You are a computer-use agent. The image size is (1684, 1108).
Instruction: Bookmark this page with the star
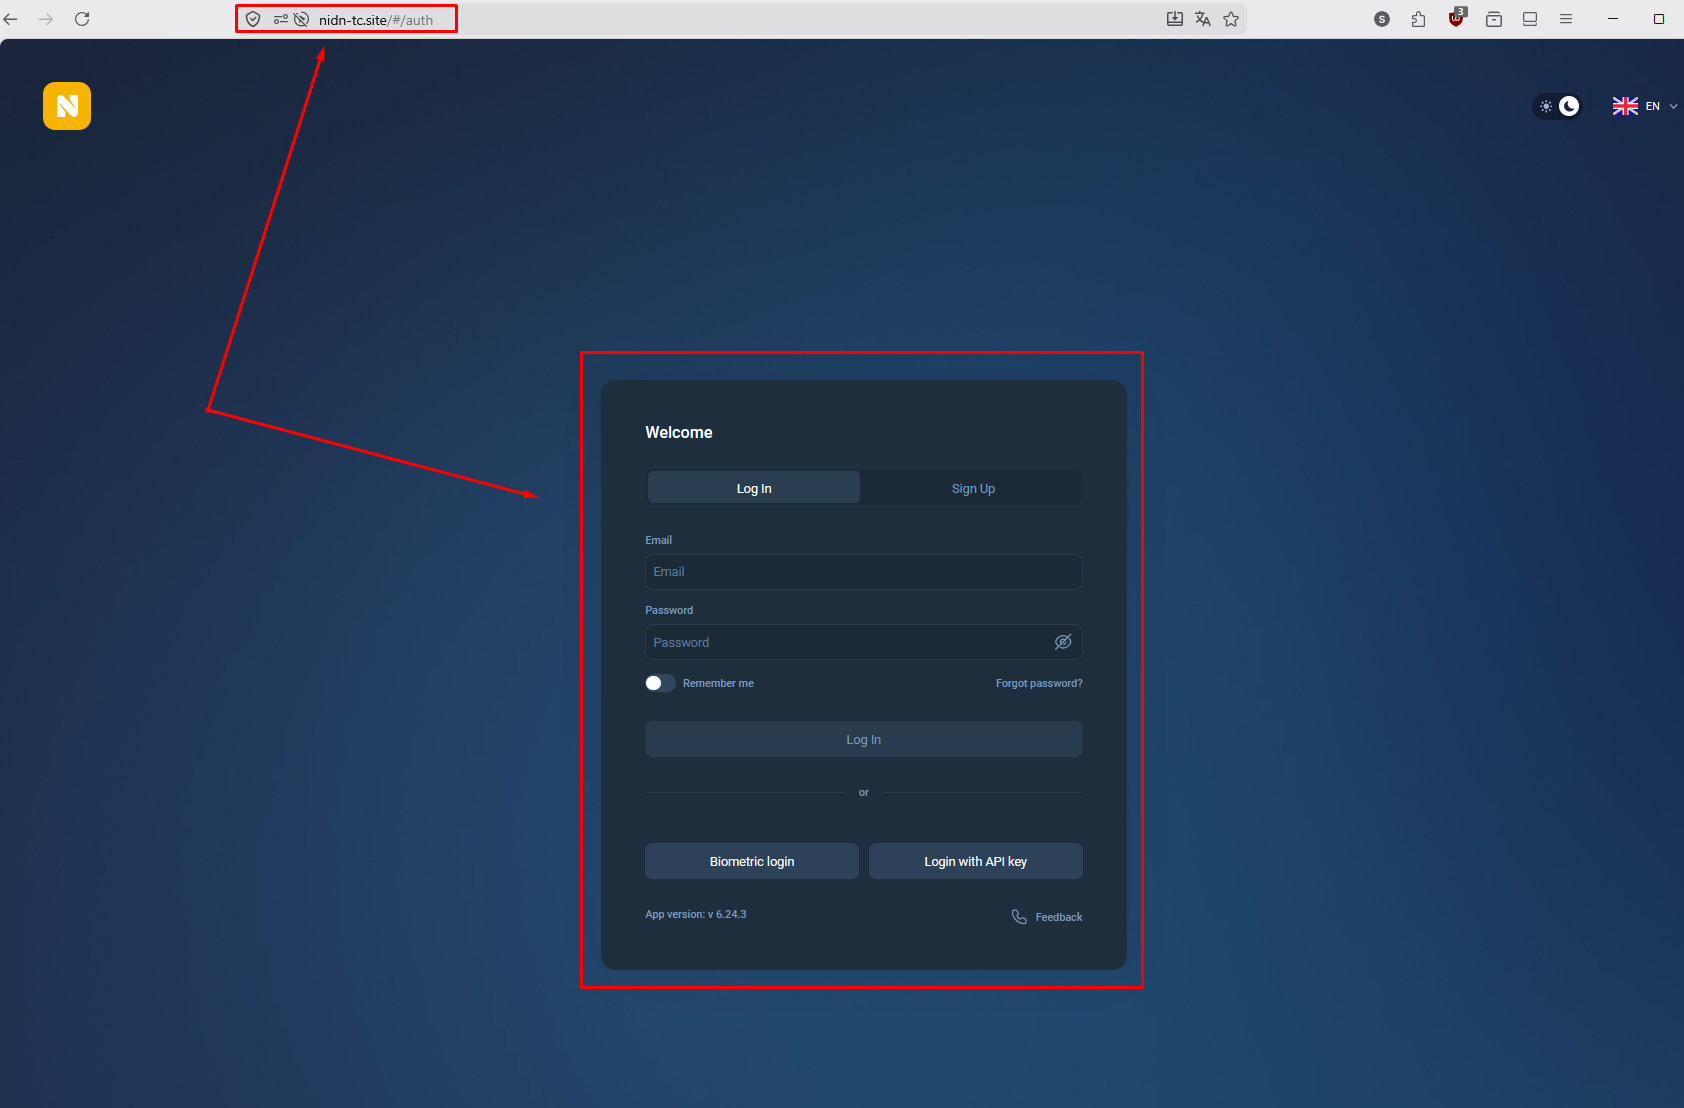(1231, 19)
